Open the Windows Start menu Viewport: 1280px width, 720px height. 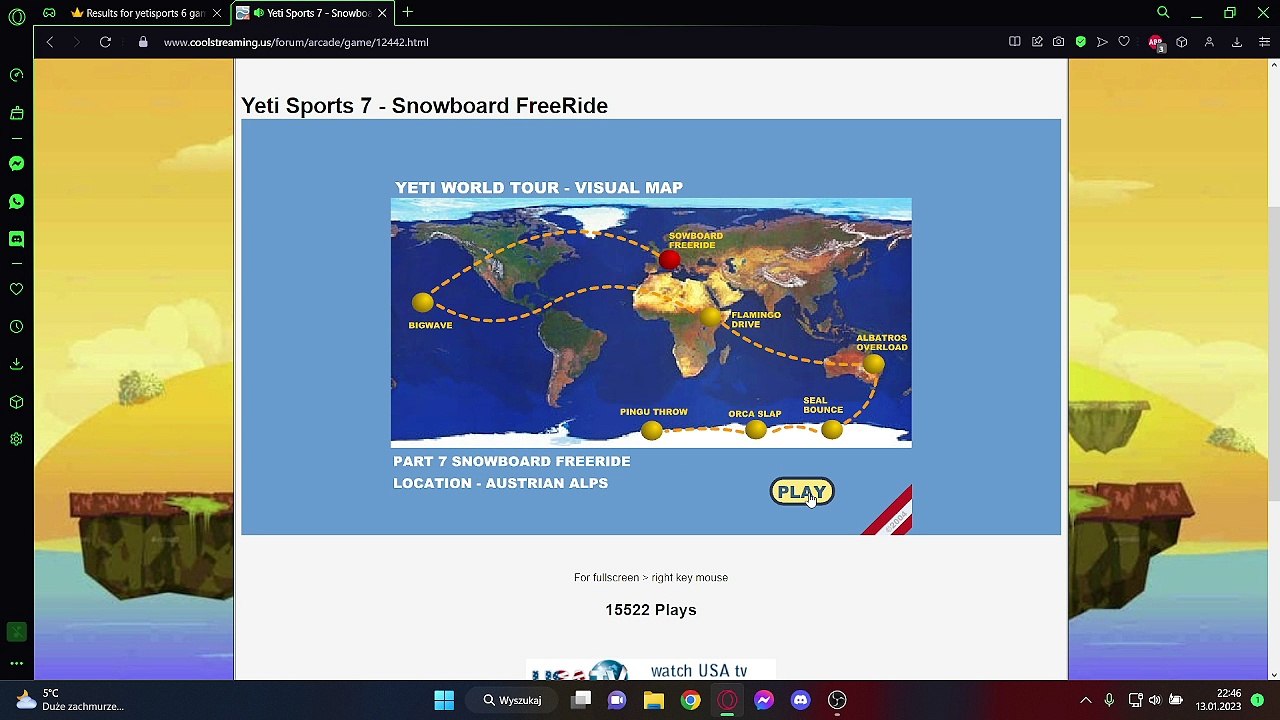[x=444, y=700]
